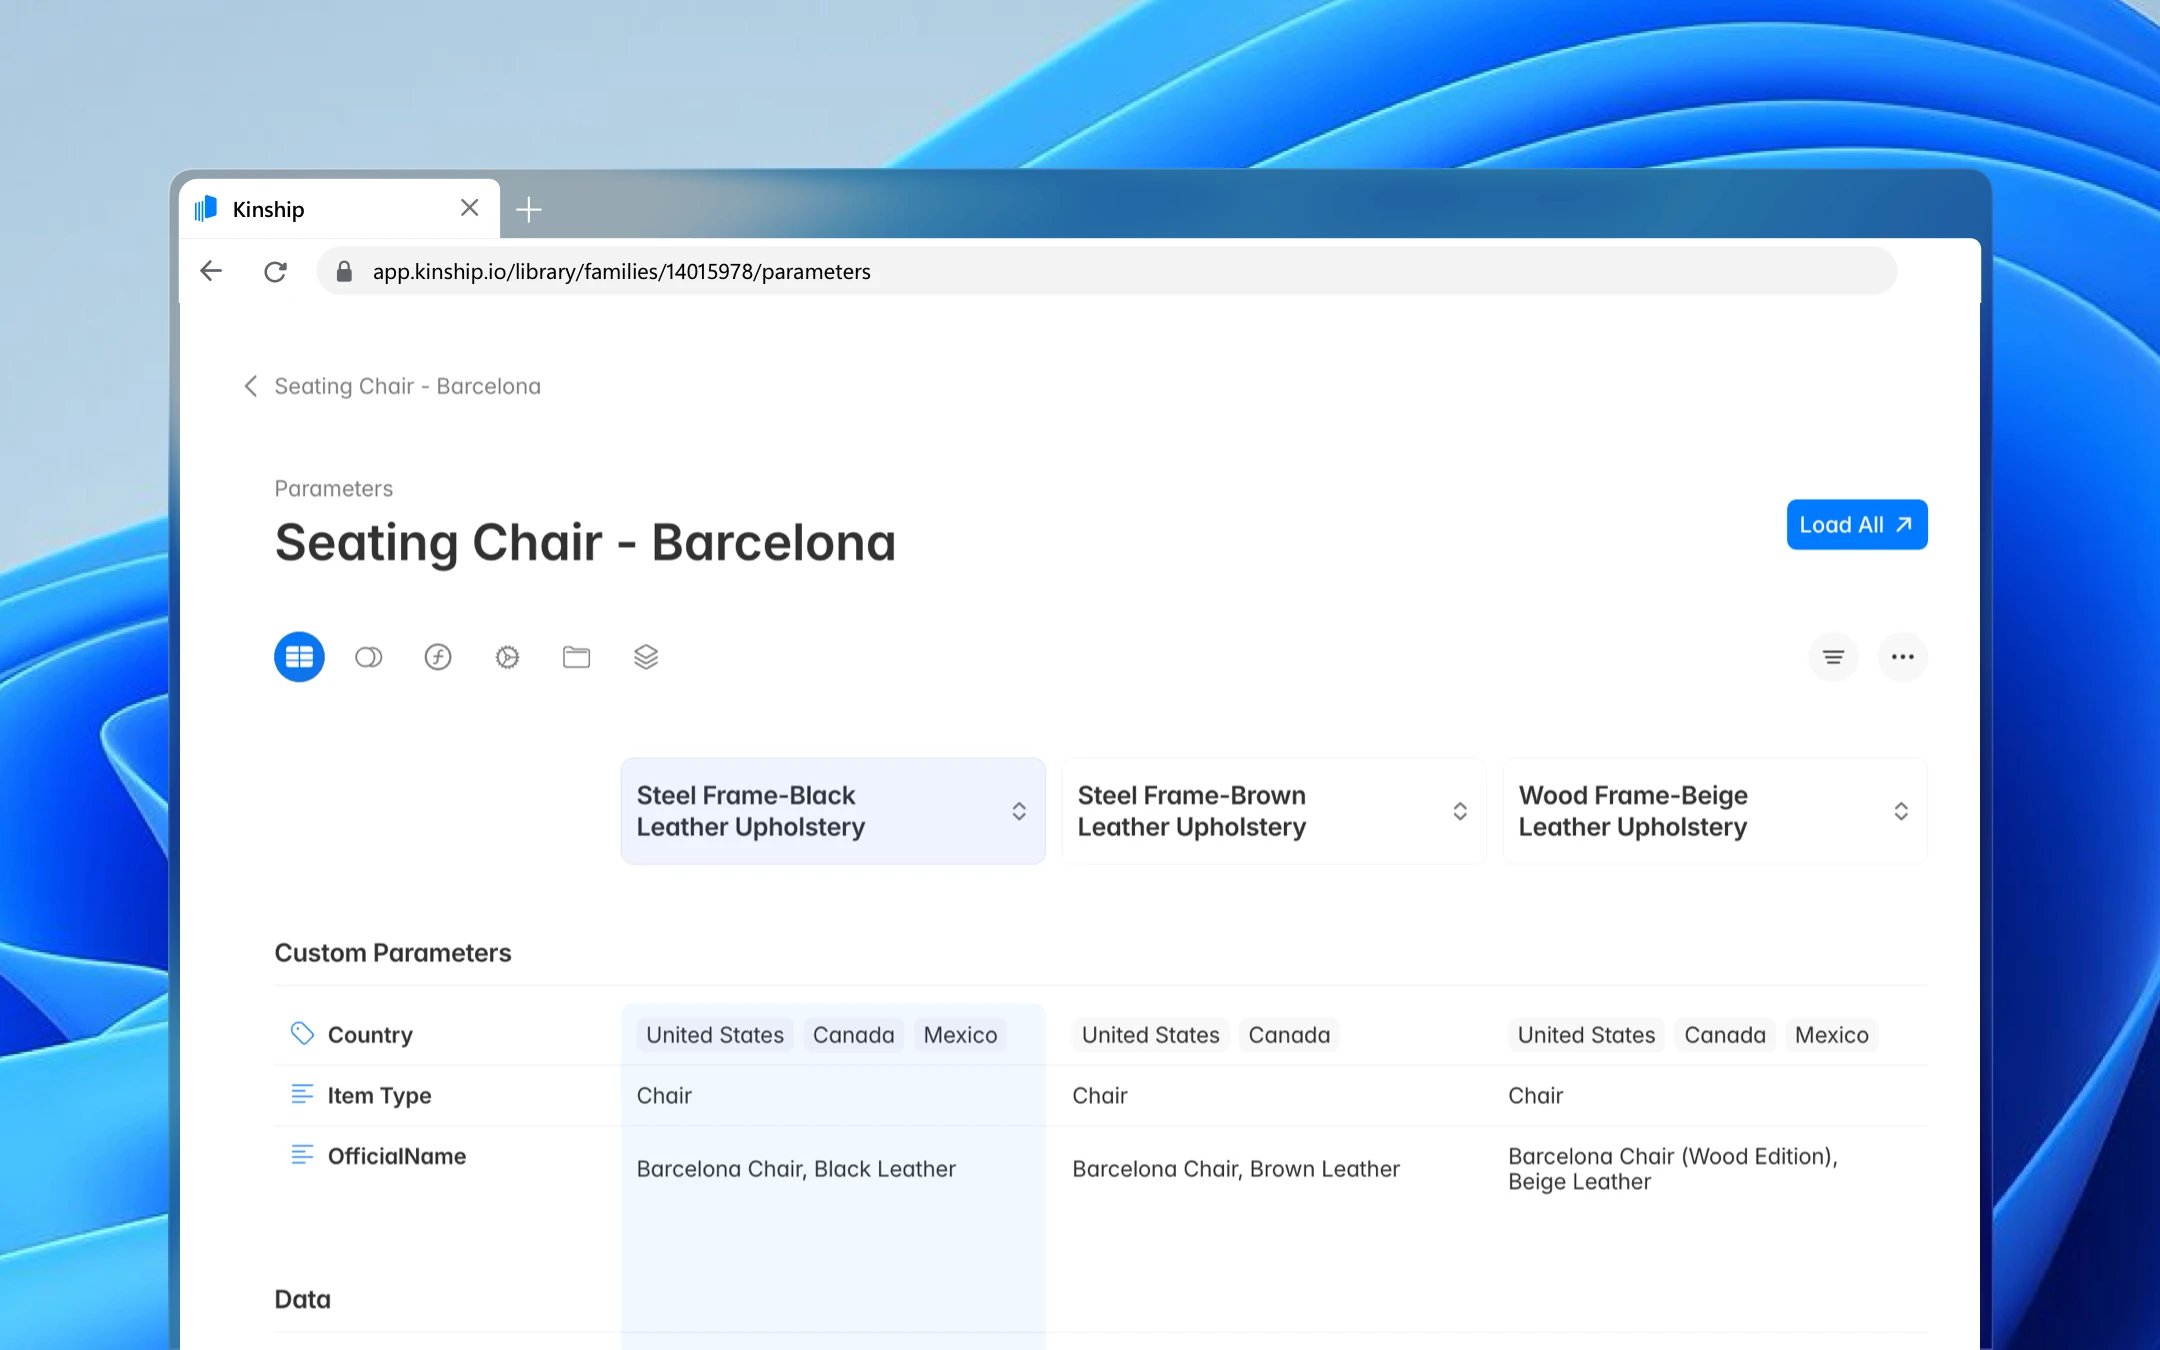
Task: Open the folder view icon
Action: click(576, 657)
